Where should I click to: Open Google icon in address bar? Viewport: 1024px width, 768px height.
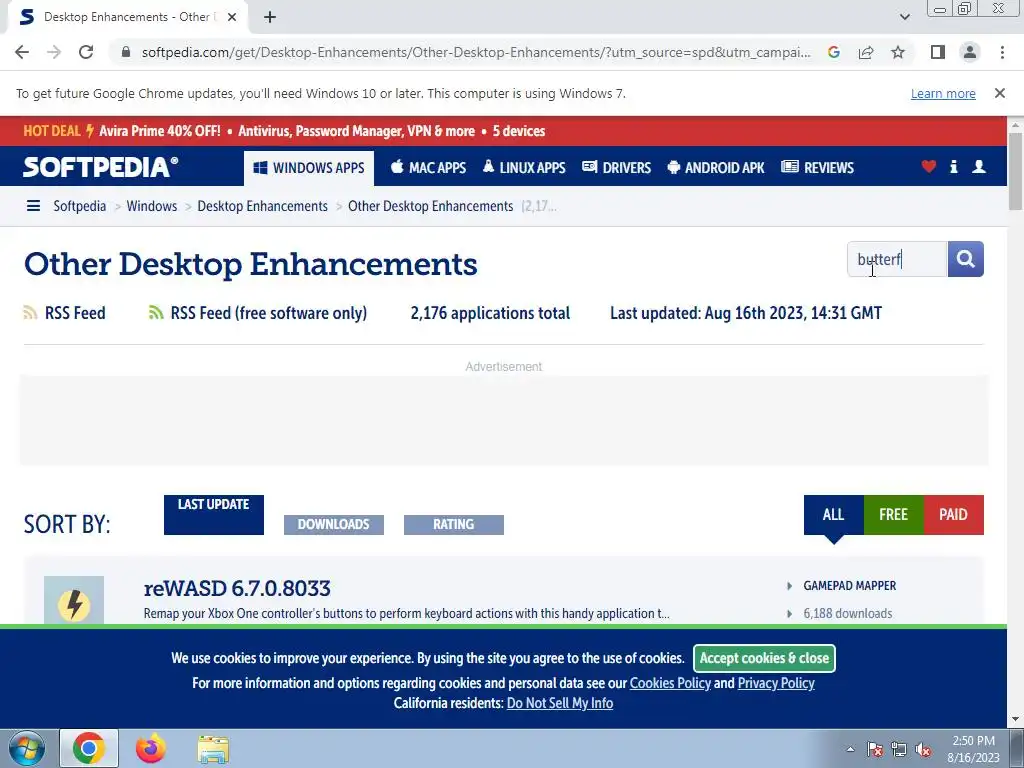click(833, 52)
